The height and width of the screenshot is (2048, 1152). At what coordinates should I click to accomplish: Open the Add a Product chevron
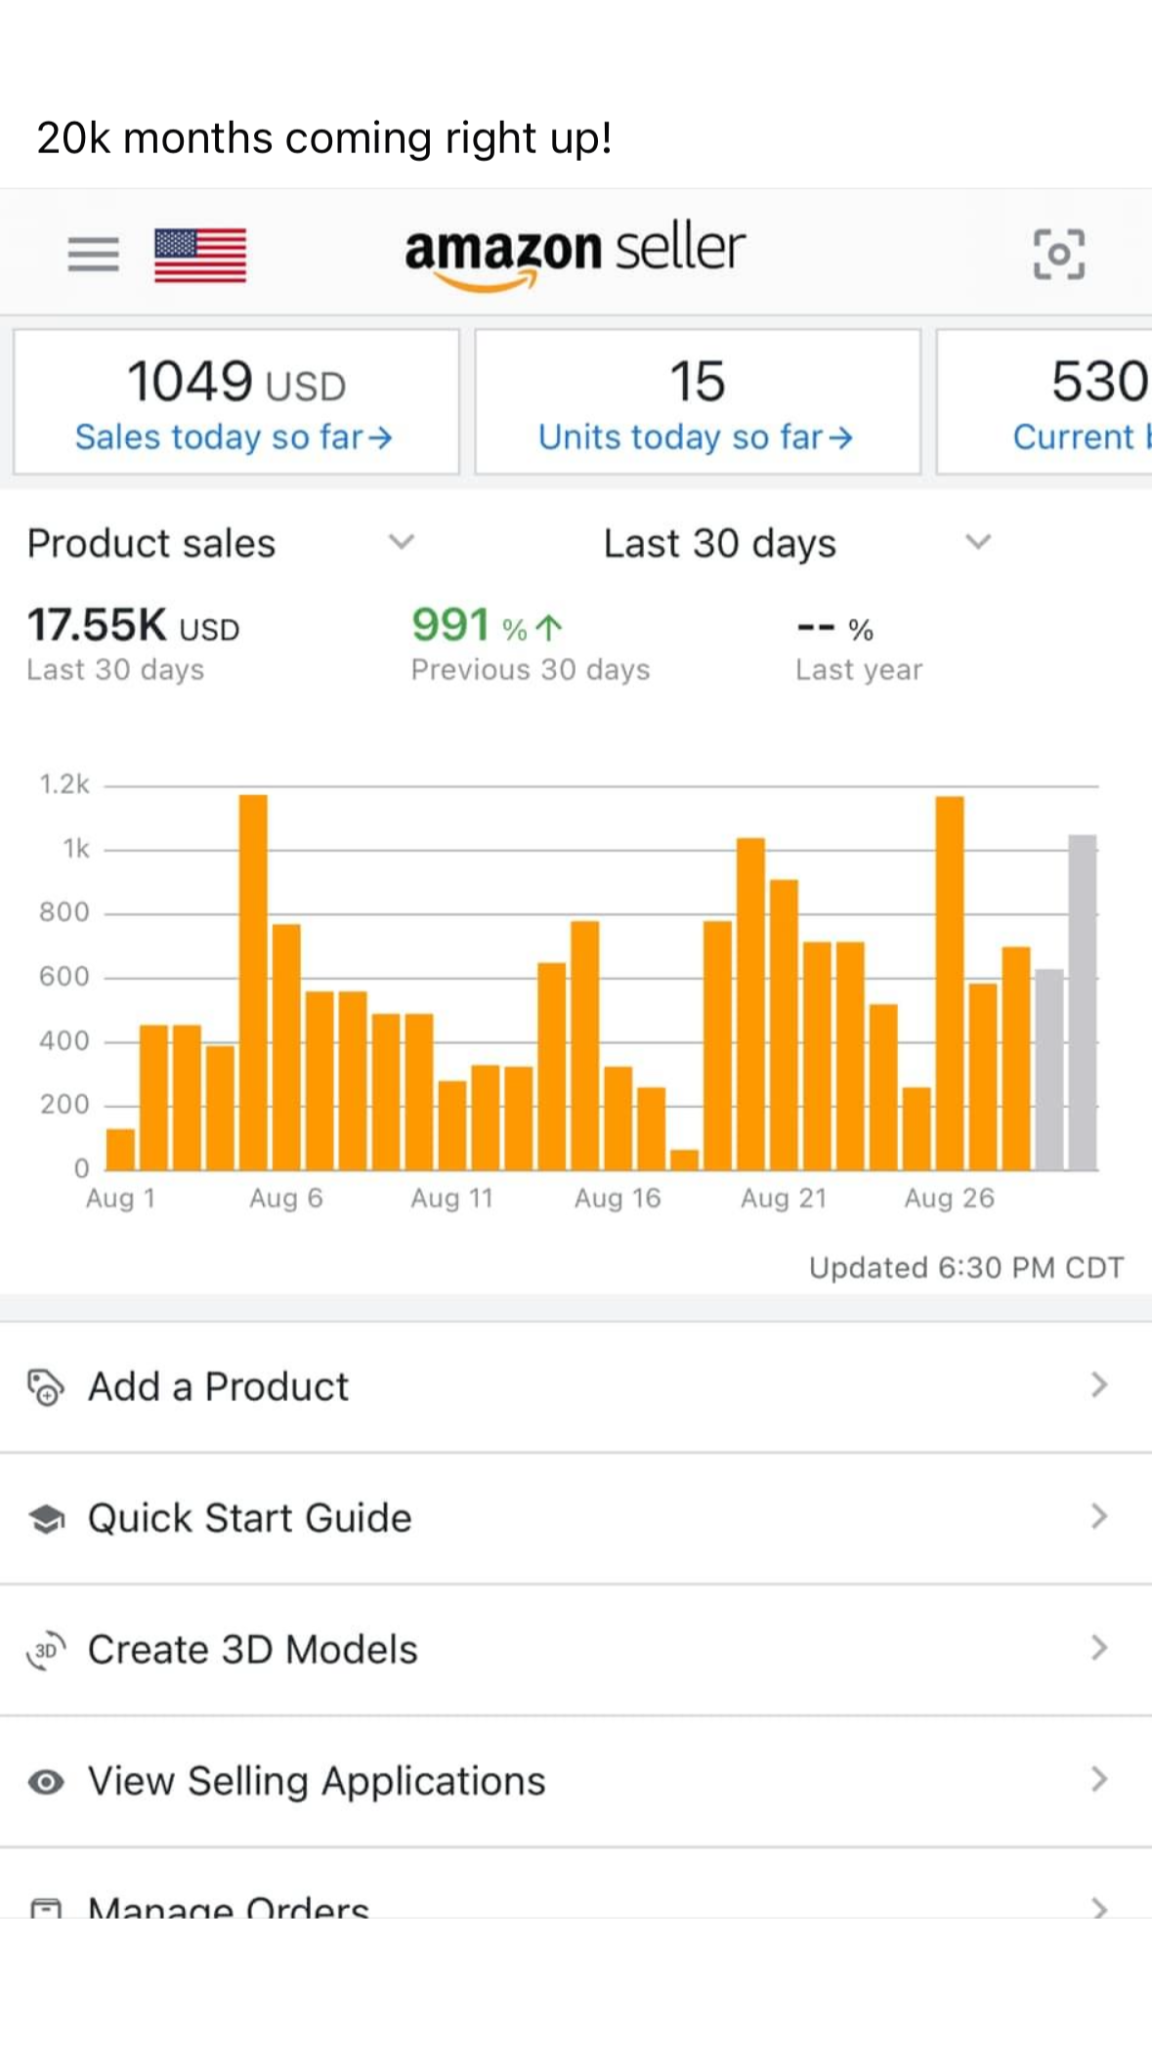pyautogui.click(x=1099, y=1386)
